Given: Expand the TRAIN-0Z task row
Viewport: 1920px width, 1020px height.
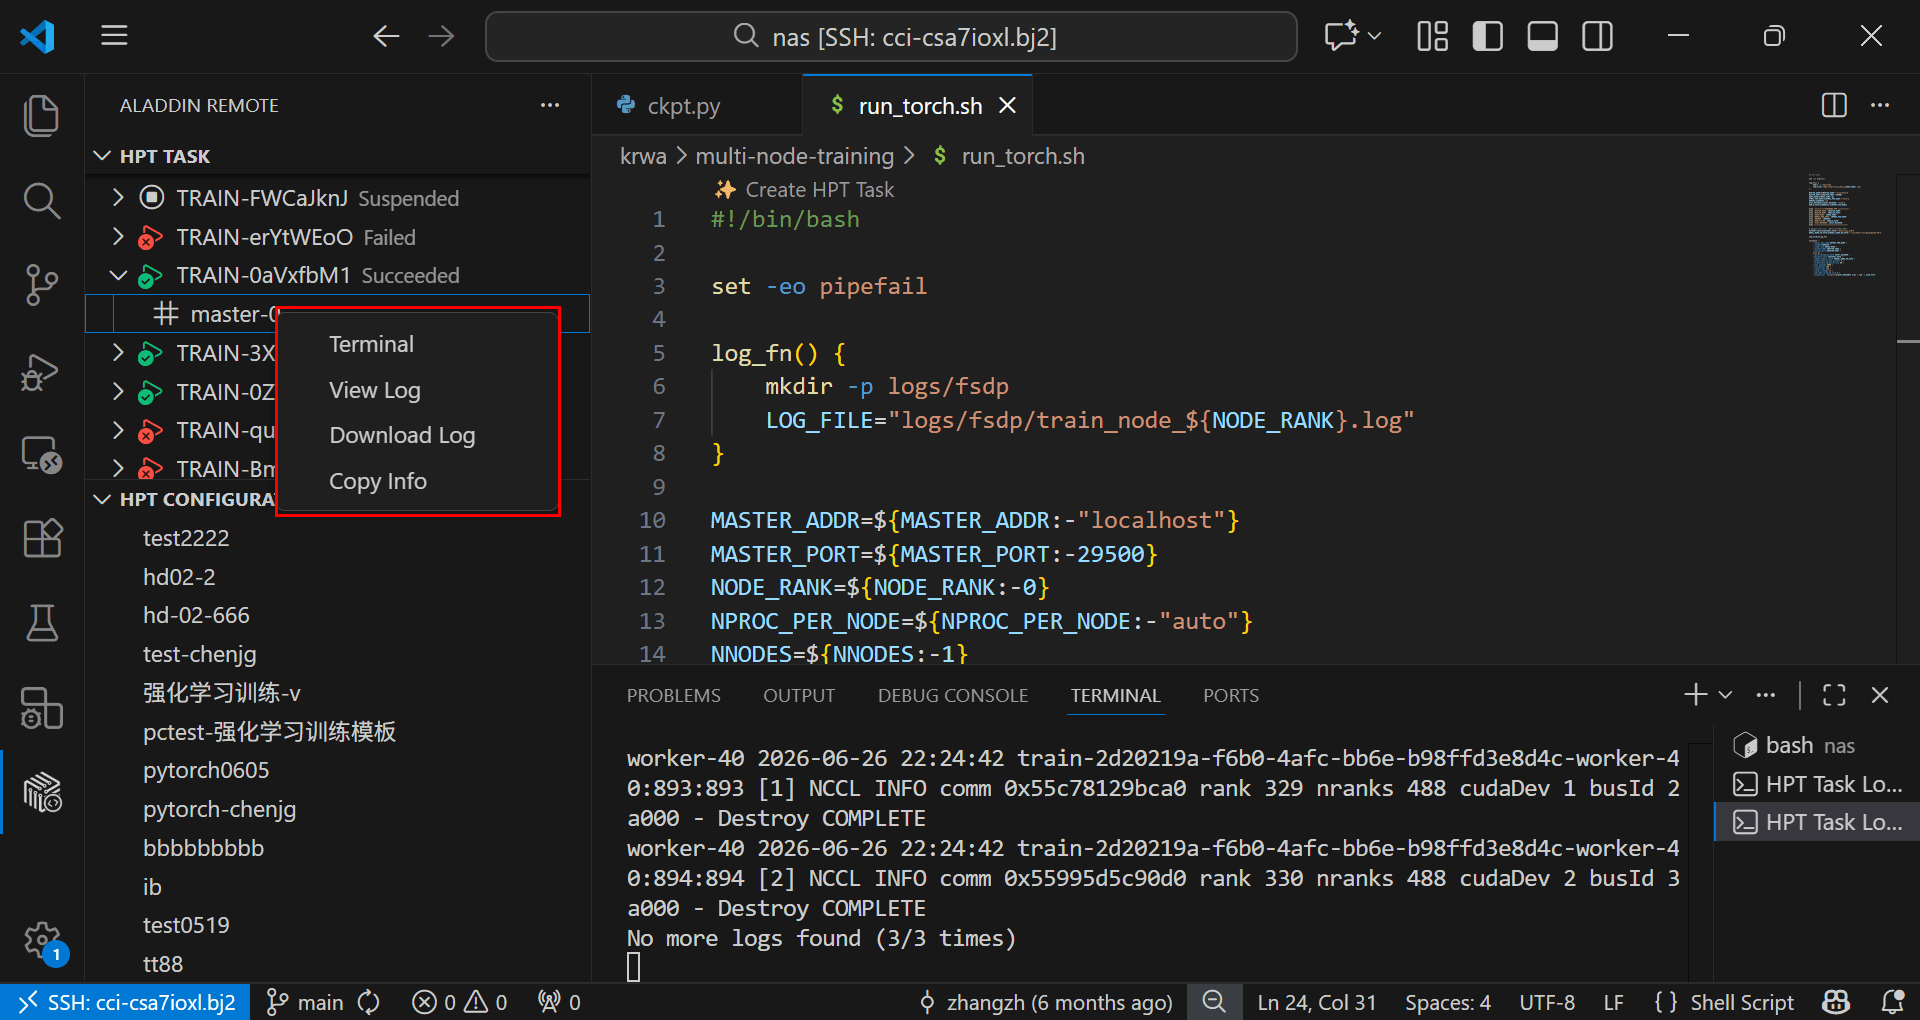Looking at the screenshot, I should (118, 392).
